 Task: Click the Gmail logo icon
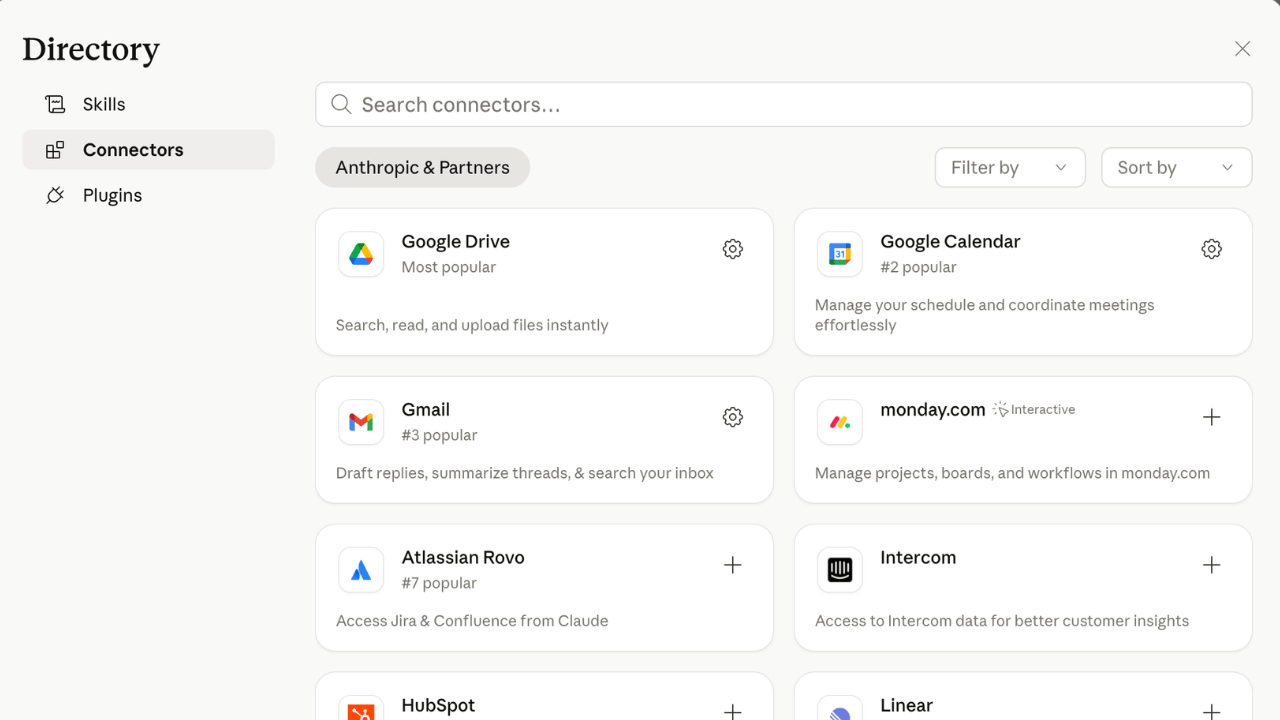click(361, 422)
